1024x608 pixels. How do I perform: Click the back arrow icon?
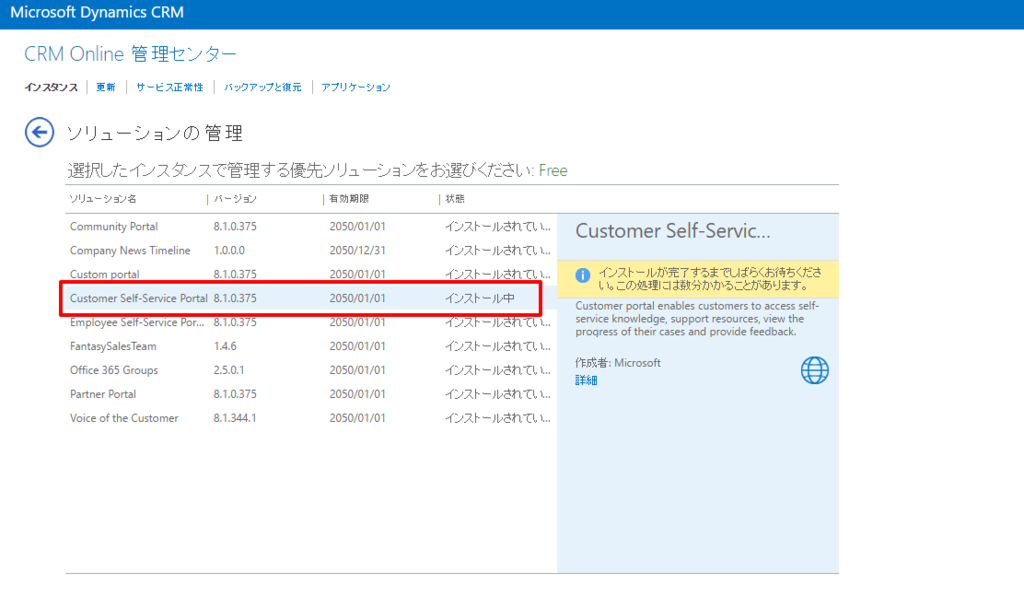click(39, 133)
